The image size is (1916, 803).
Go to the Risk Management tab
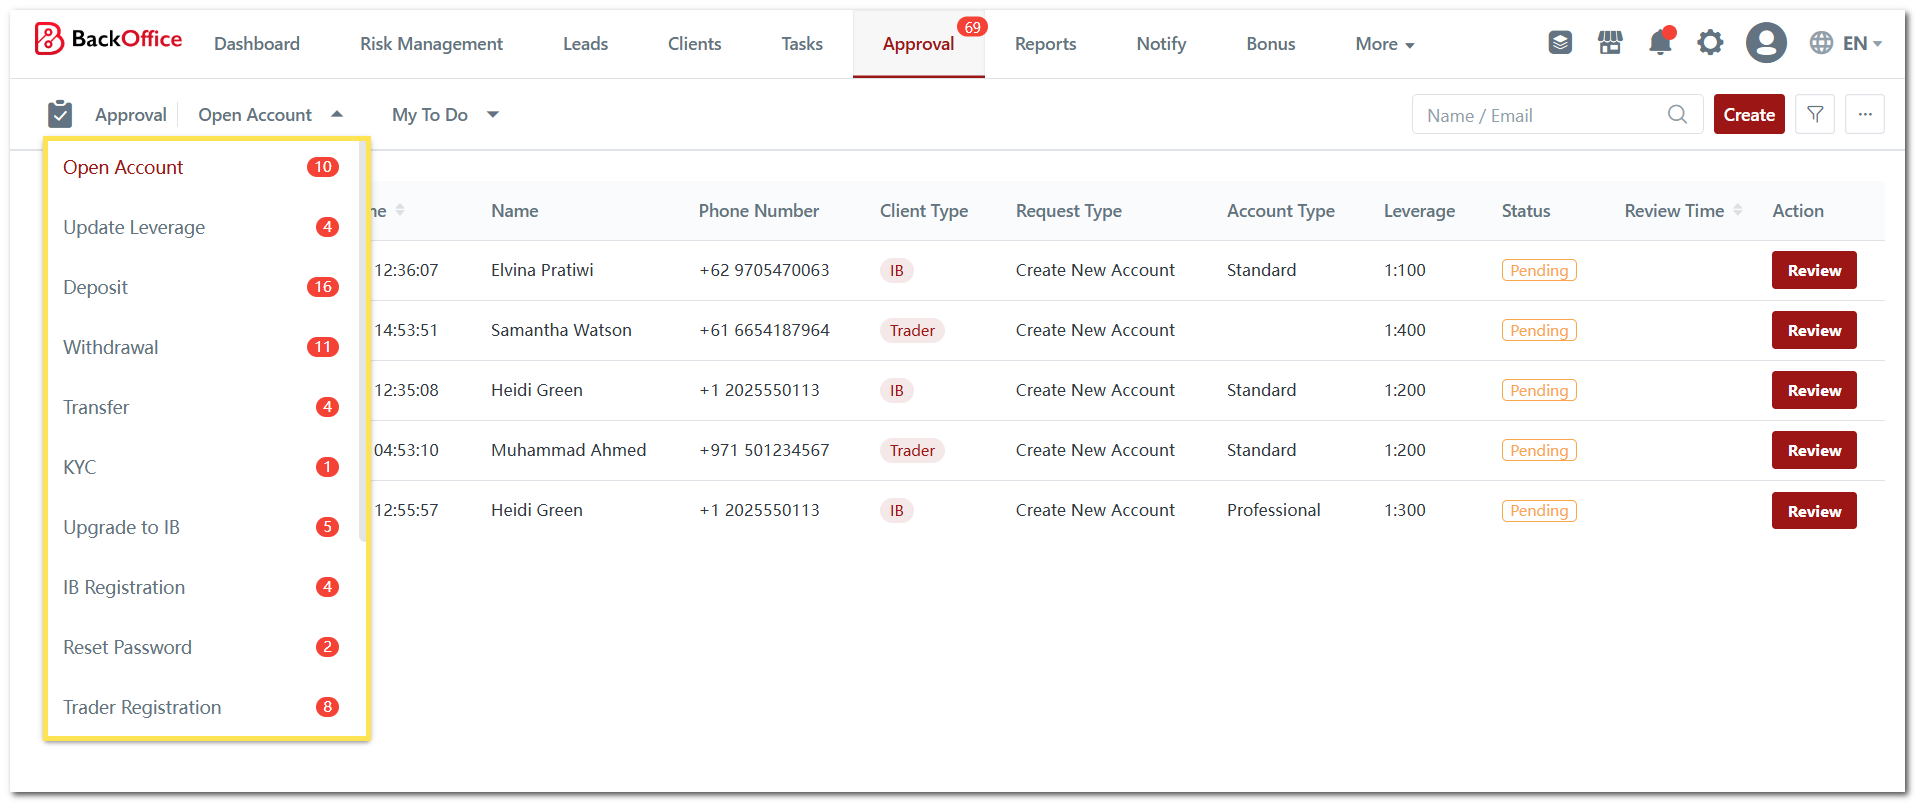[x=431, y=44]
